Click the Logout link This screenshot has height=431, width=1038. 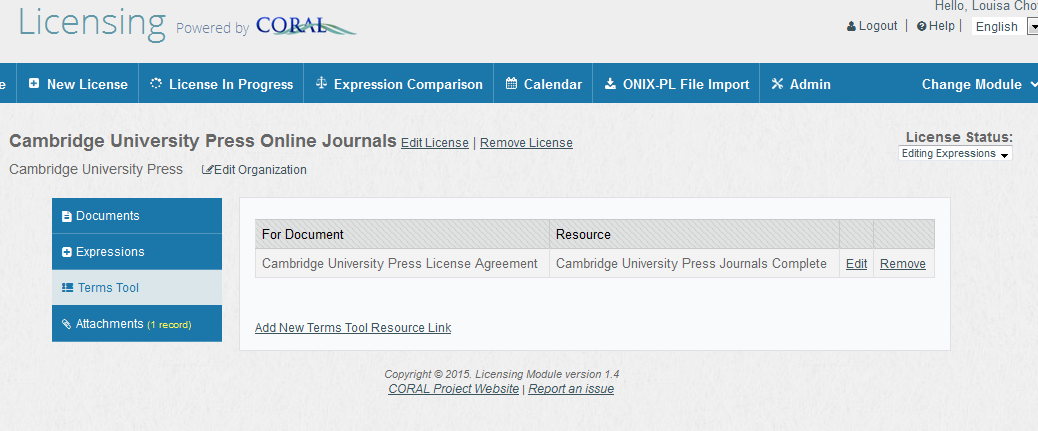point(878,26)
